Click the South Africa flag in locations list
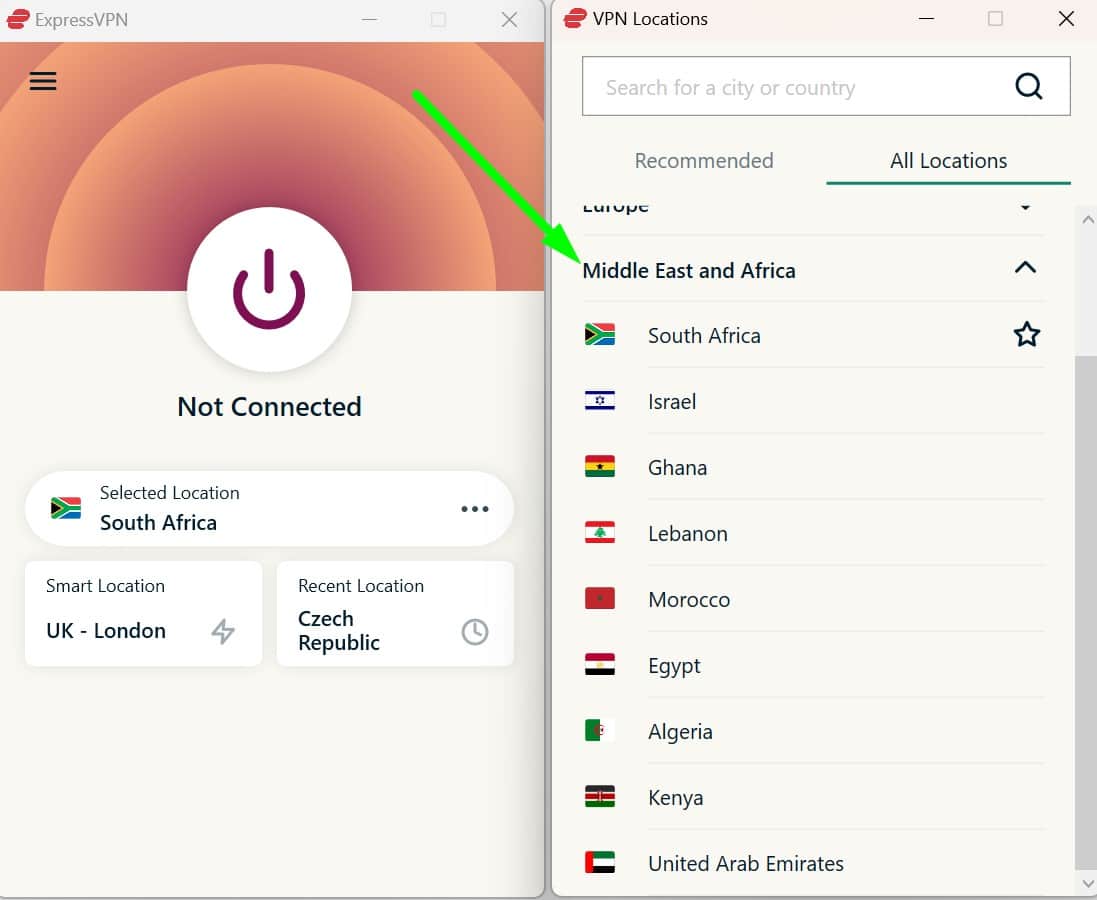This screenshot has height=900, width=1097. point(600,335)
